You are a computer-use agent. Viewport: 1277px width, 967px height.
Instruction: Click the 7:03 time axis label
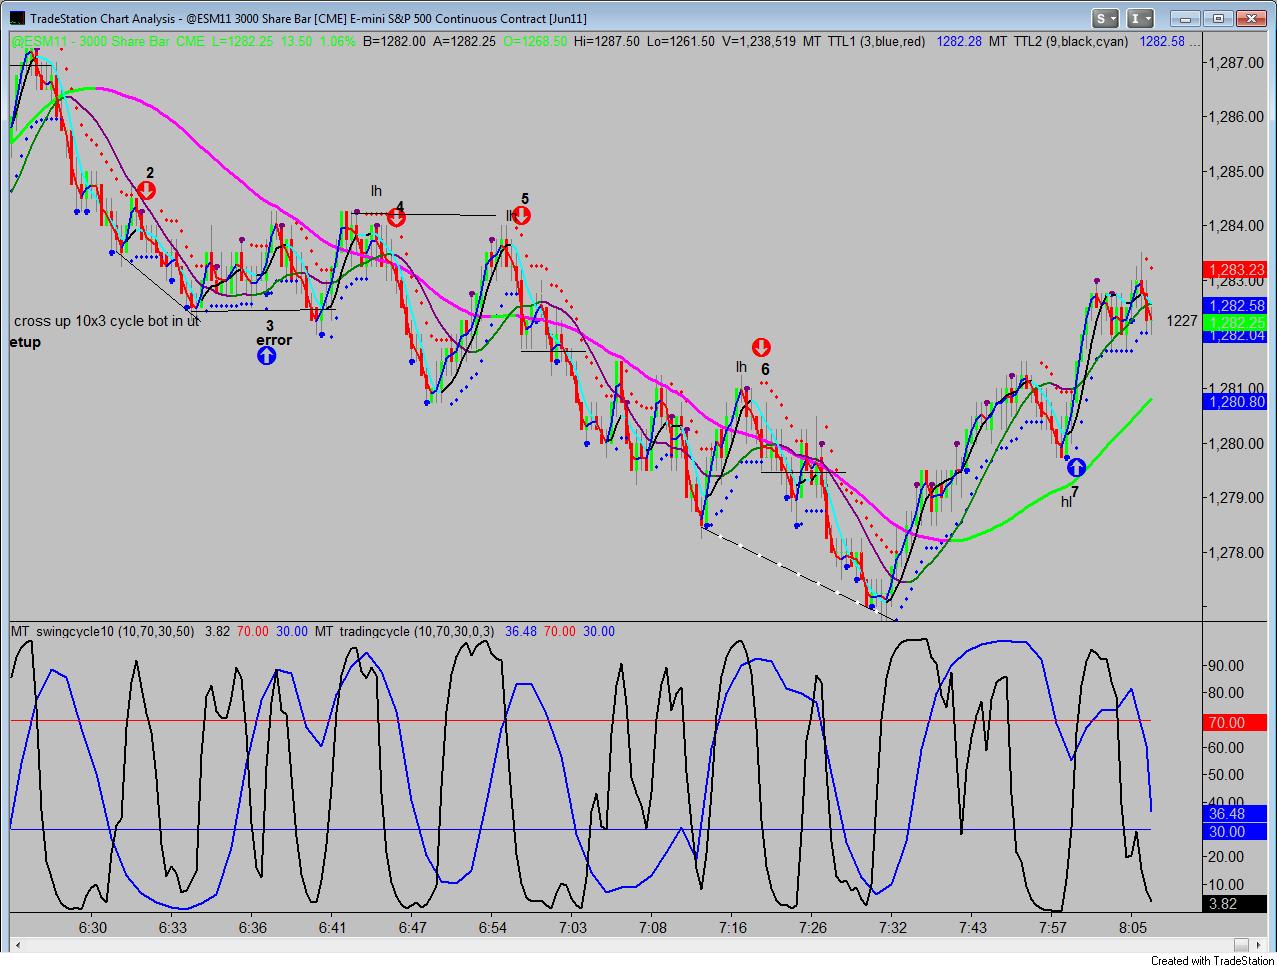[x=572, y=928]
